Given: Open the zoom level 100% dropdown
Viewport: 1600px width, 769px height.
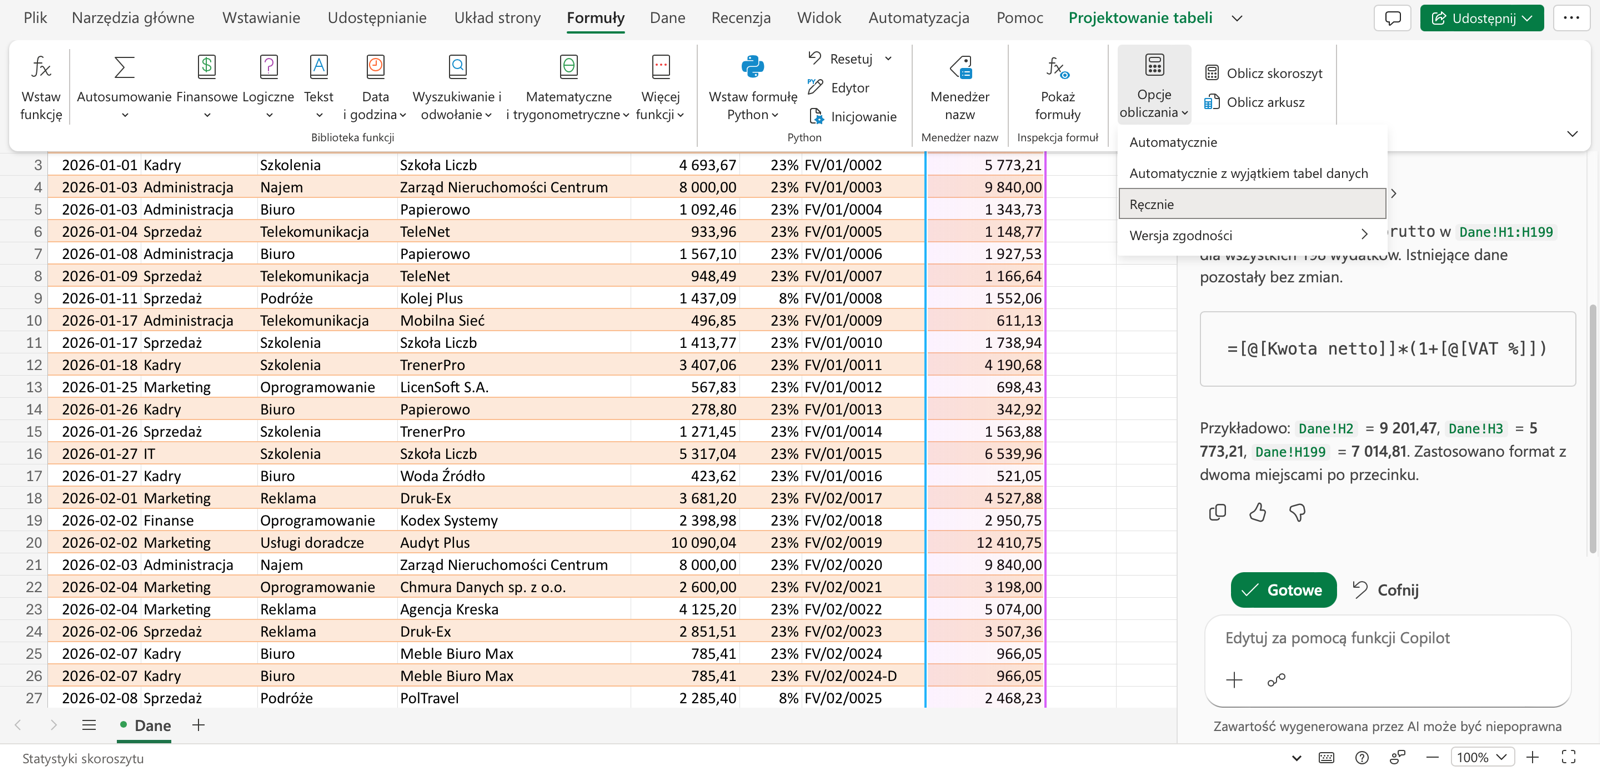Looking at the screenshot, I should [1482, 757].
